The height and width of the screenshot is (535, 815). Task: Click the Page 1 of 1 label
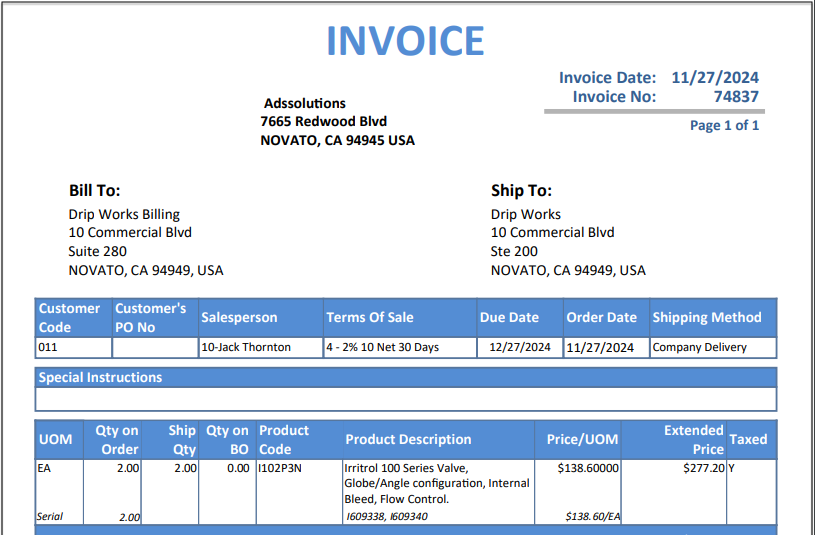[x=724, y=125]
